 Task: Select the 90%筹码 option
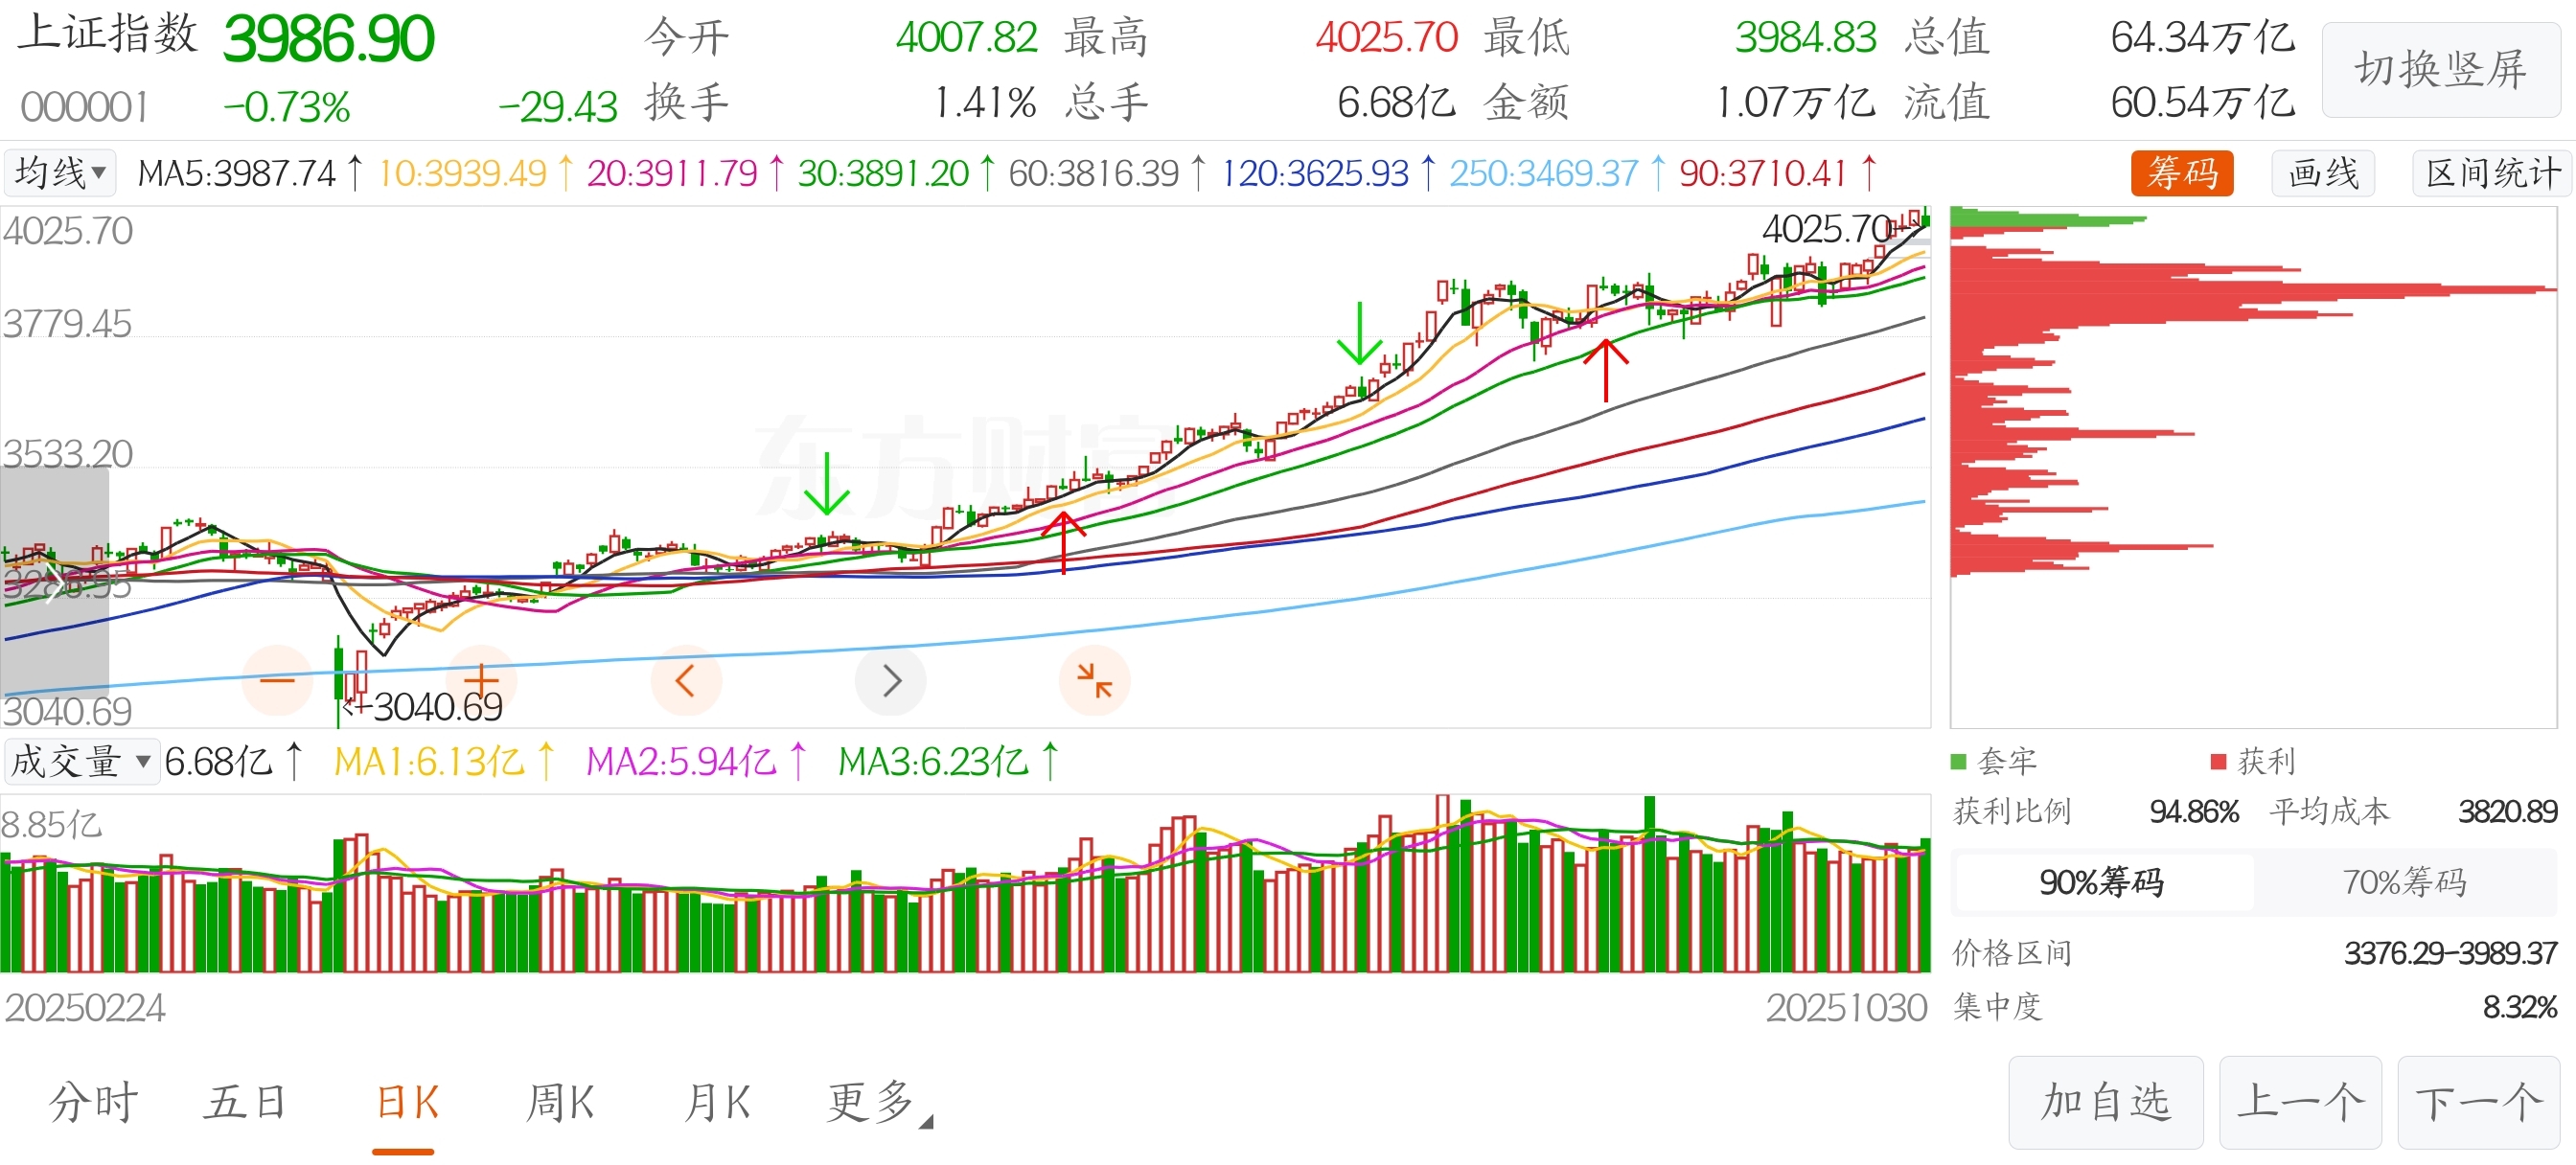coord(2101,882)
